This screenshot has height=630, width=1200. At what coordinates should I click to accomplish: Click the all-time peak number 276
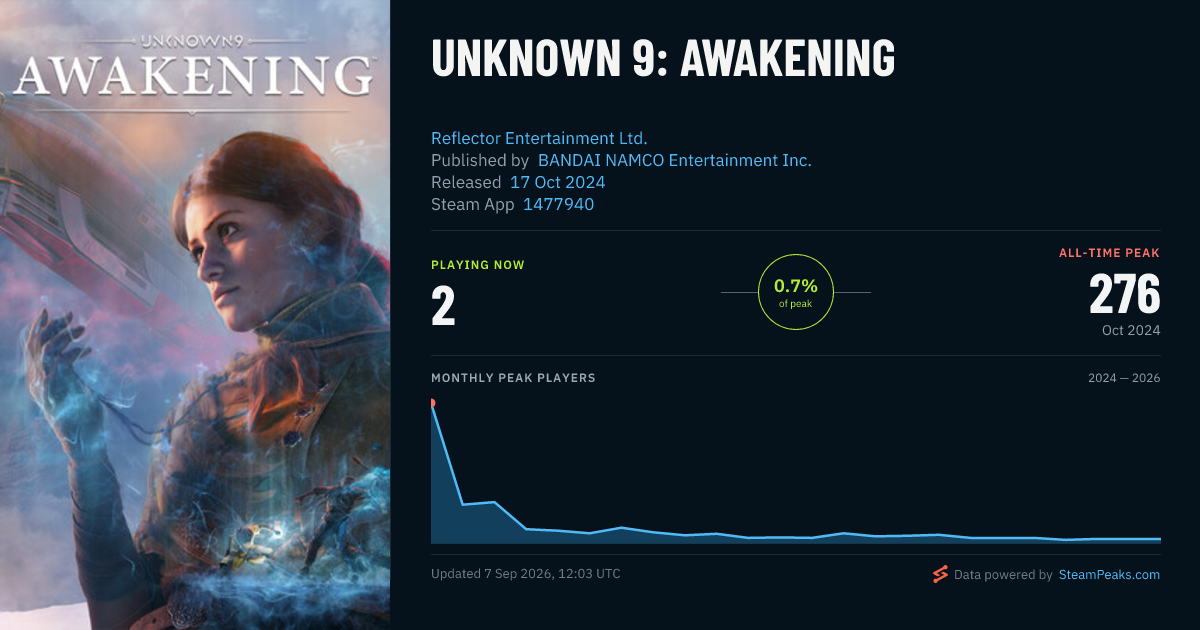click(1124, 295)
